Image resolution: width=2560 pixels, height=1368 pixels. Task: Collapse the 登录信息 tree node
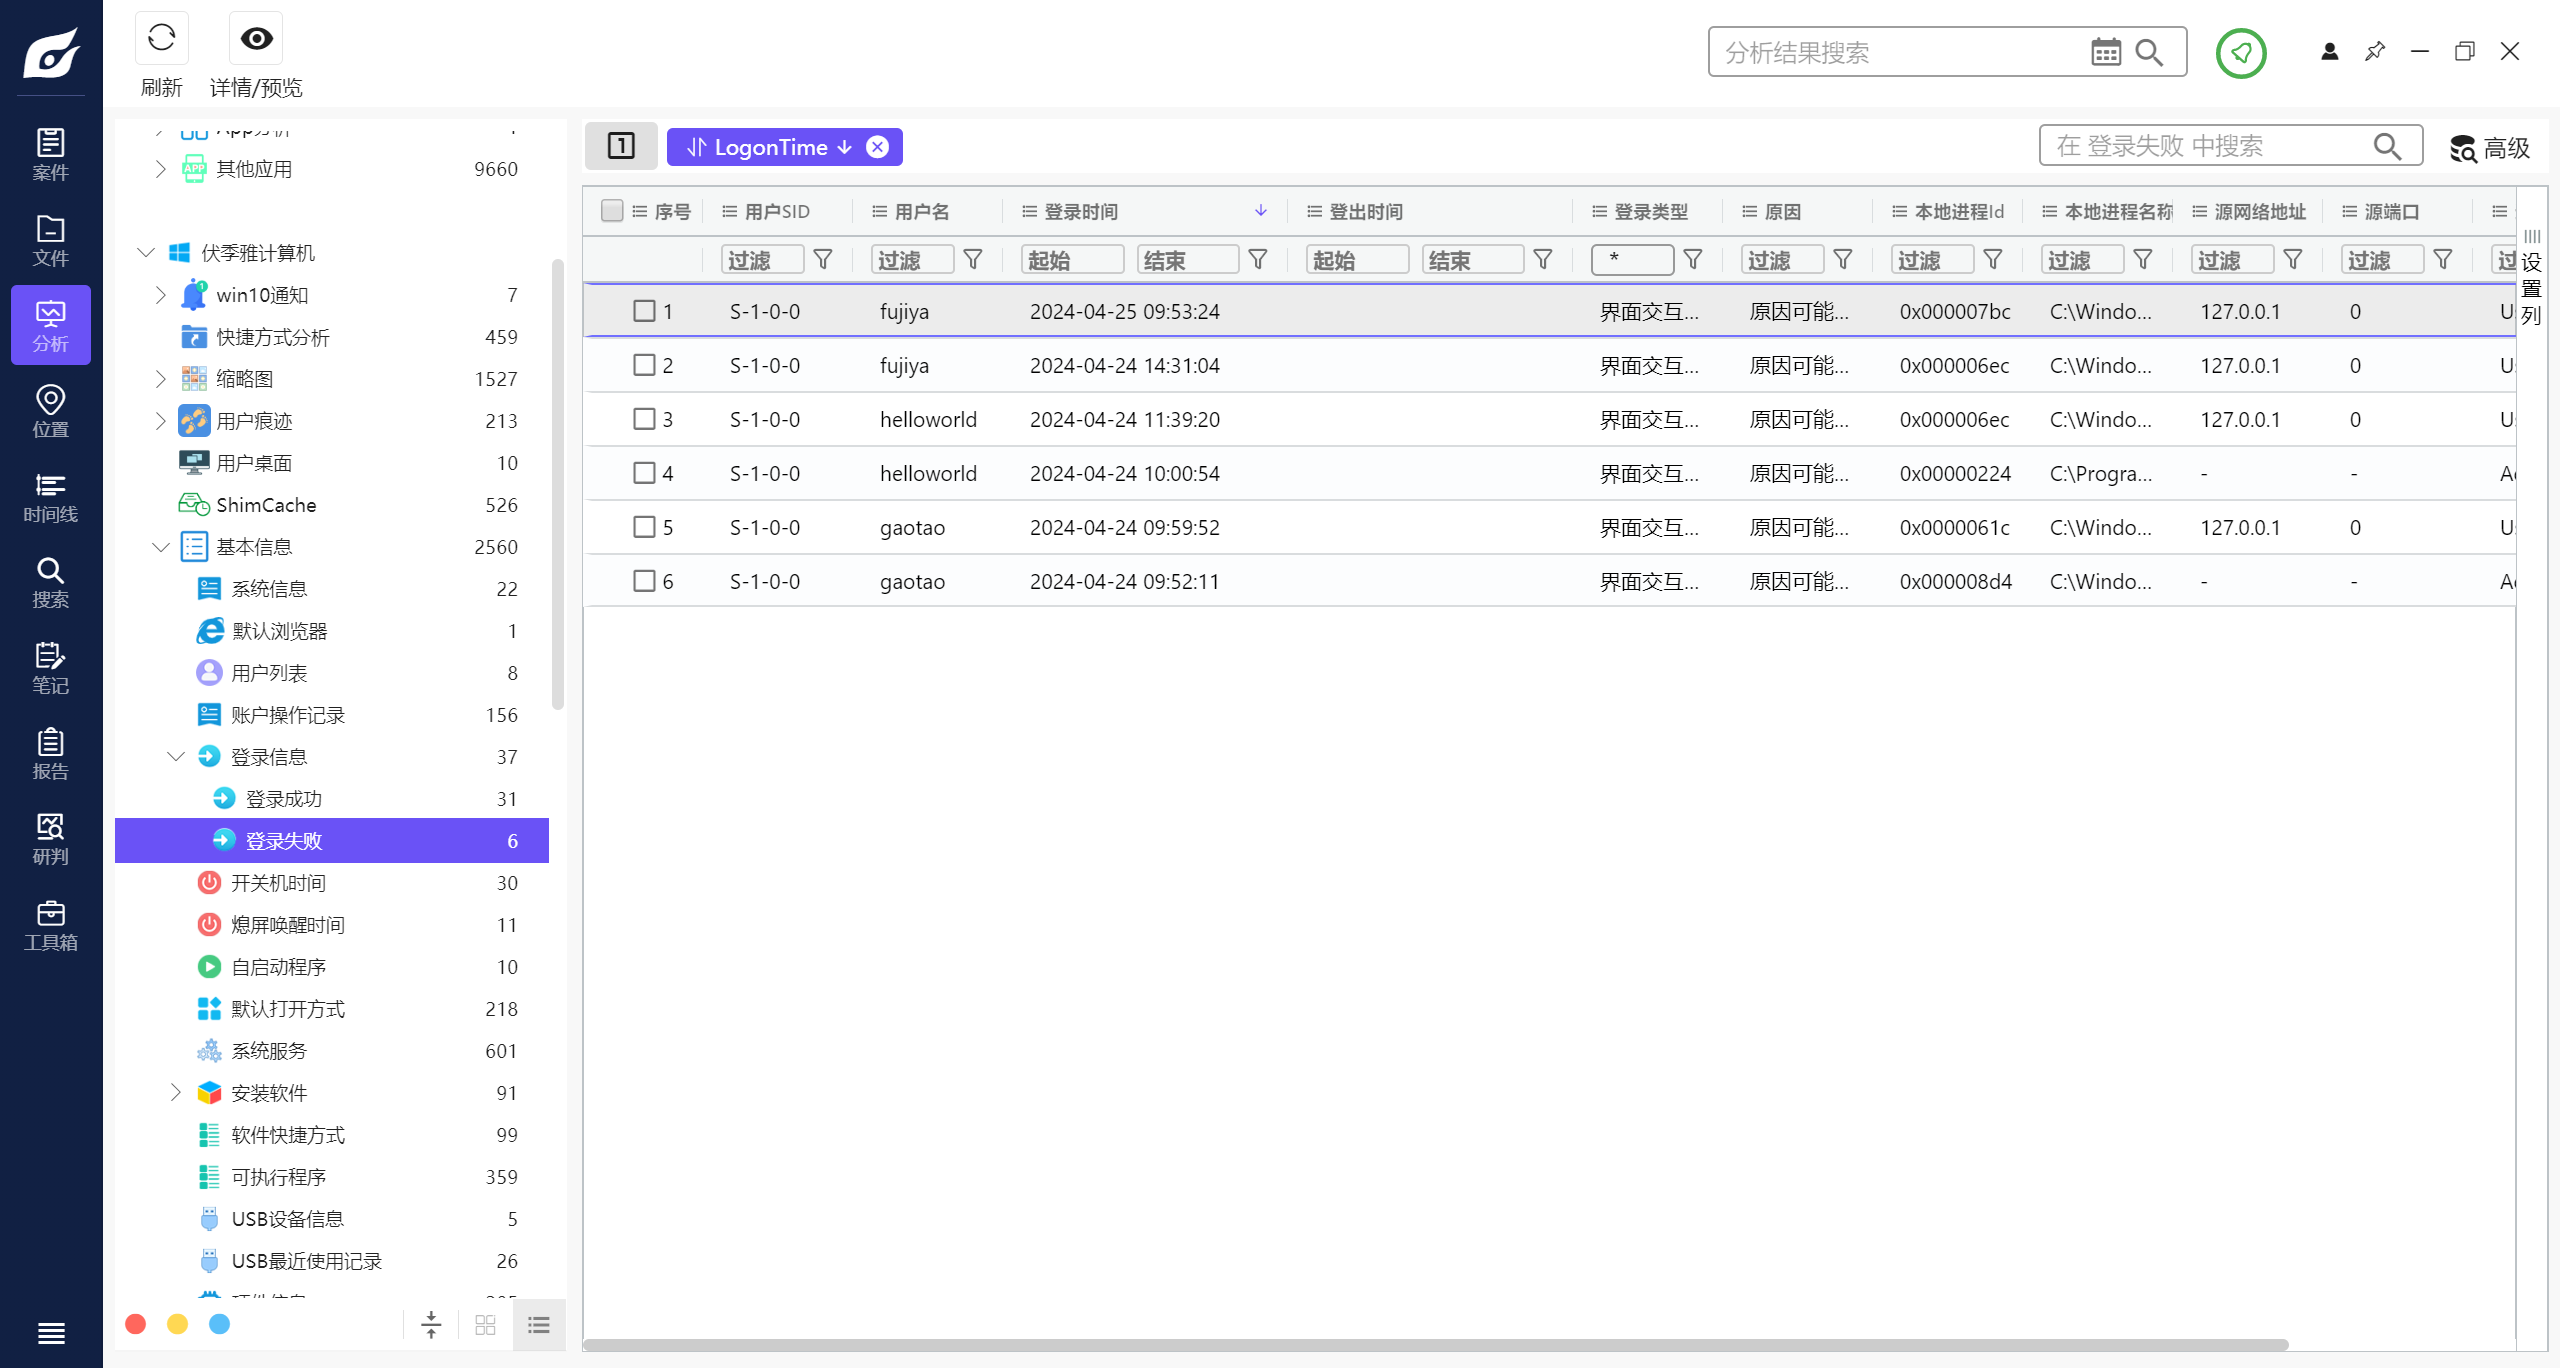(176, 757)
